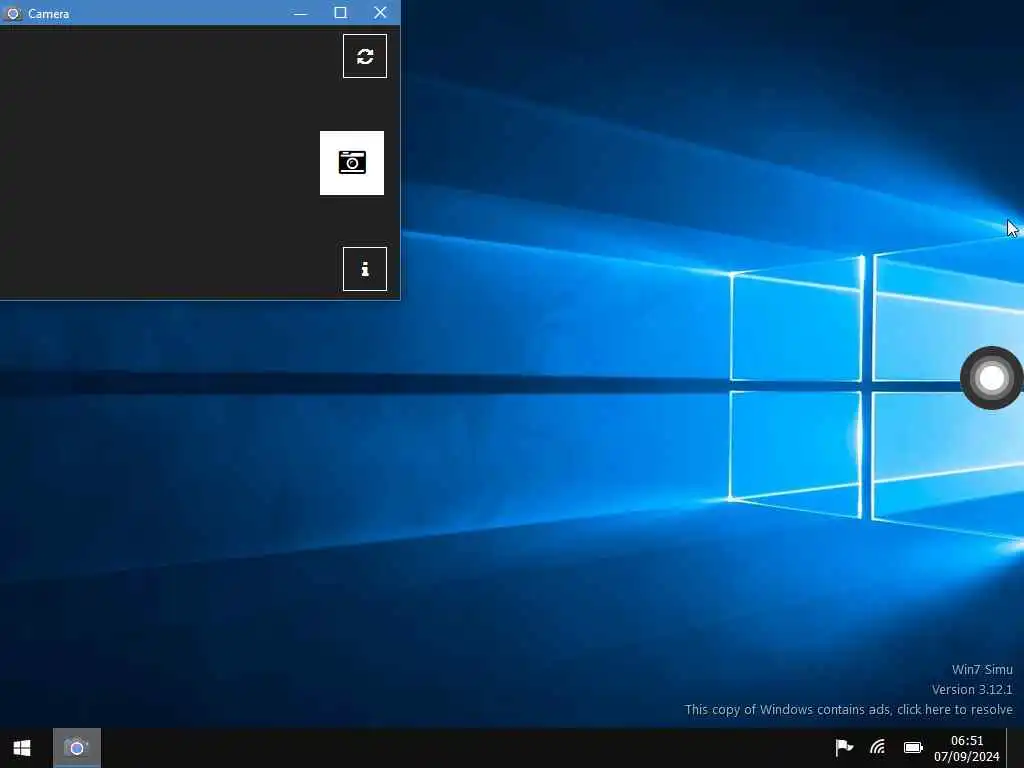This screenshot has width=1024, height=768.
Task: Close the Camera window
Action: [x=380, y=13]
